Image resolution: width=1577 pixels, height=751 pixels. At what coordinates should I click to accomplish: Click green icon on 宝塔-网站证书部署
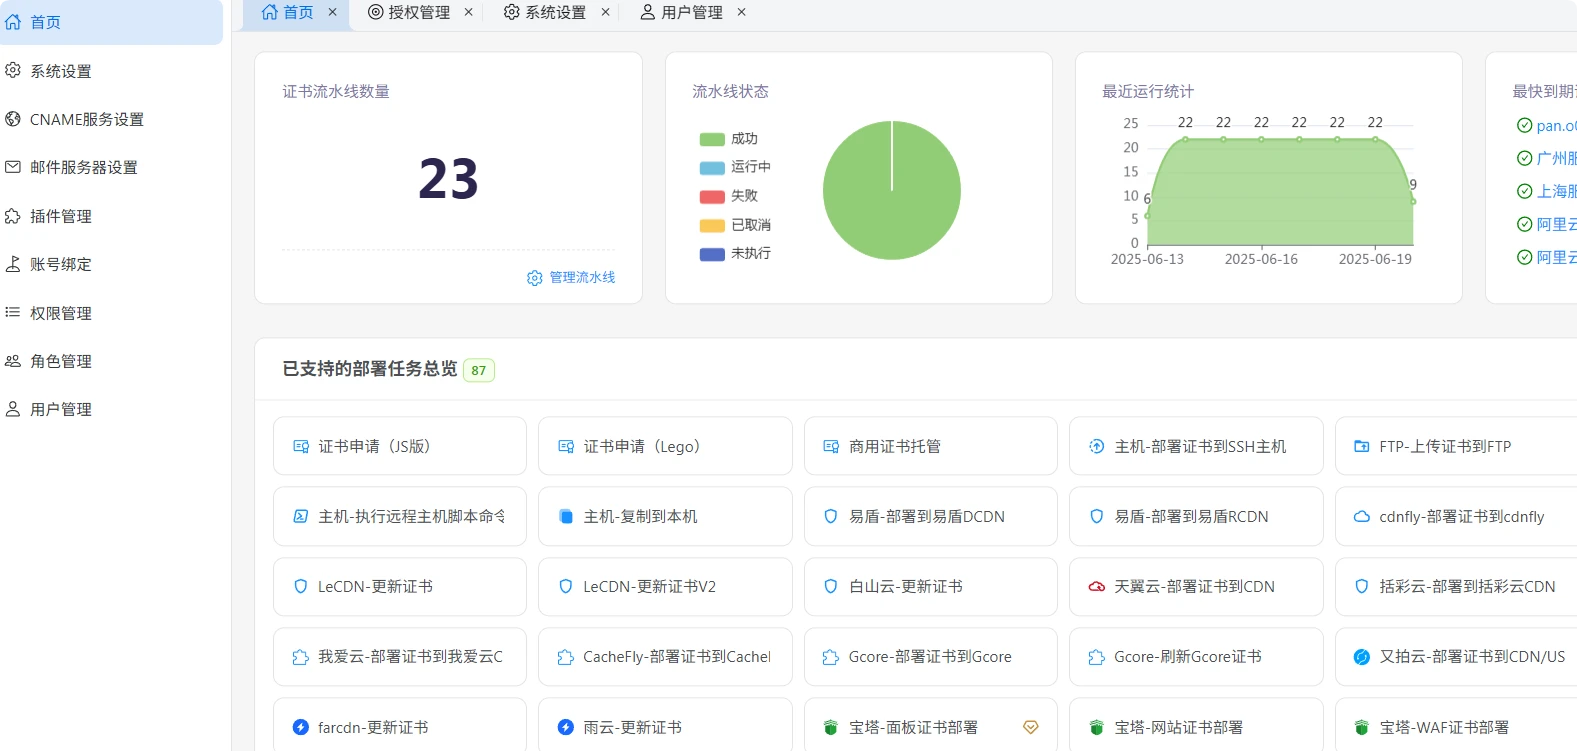[x=1097, y=727]
